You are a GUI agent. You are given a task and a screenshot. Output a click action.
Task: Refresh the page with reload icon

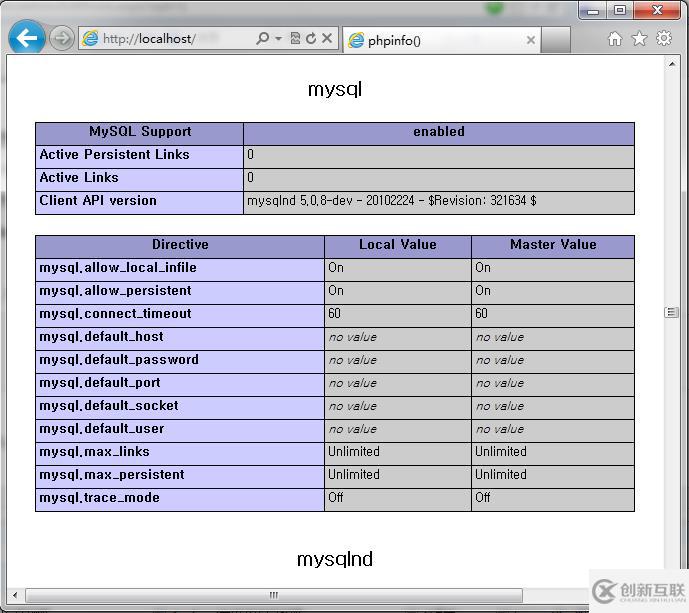[311, 39]
